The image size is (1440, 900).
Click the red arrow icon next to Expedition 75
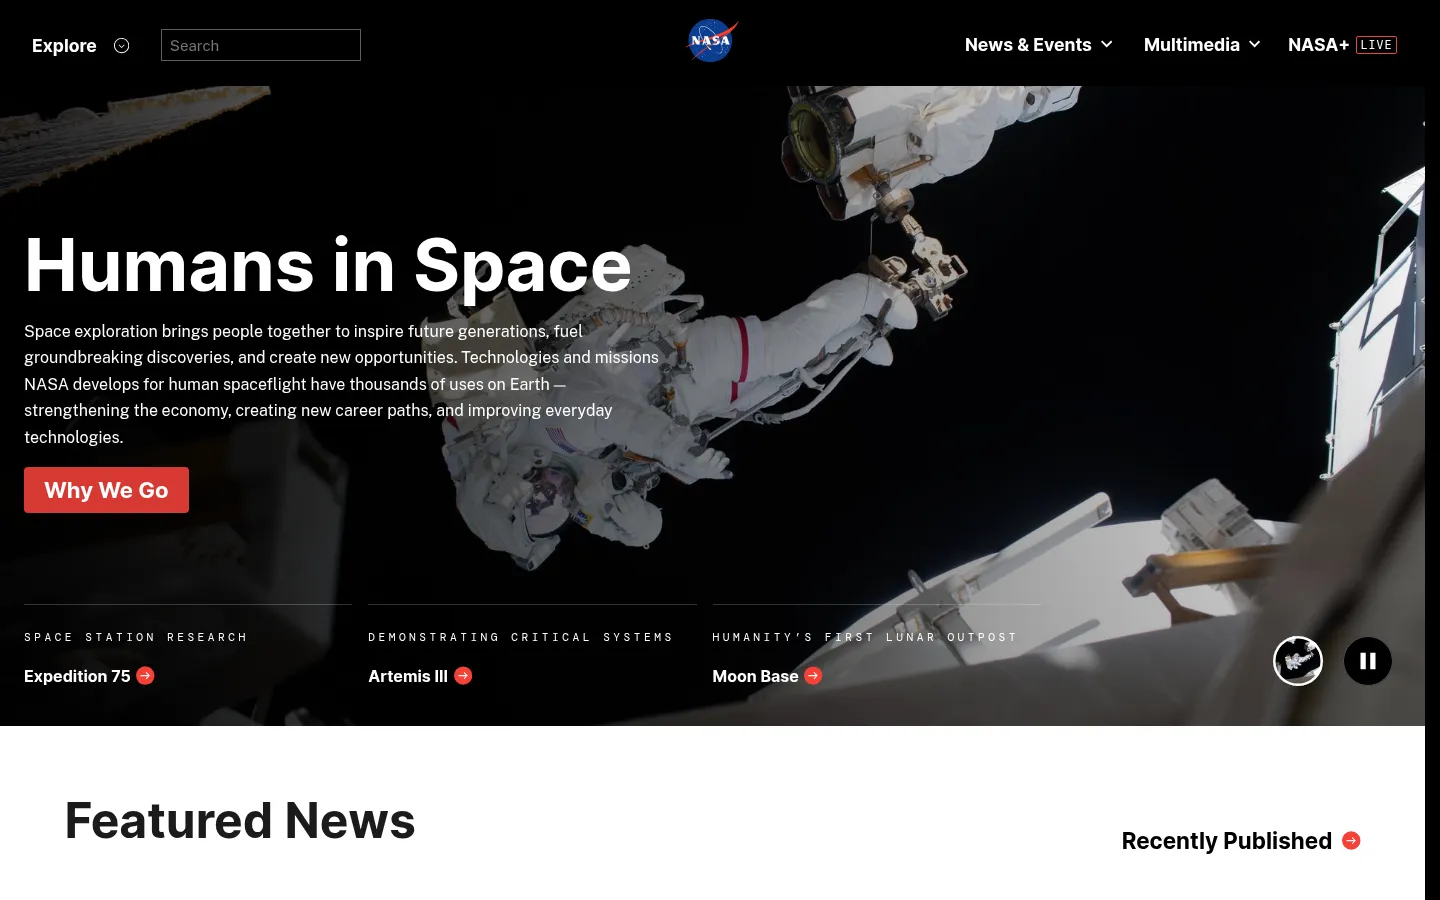[145, 676]
